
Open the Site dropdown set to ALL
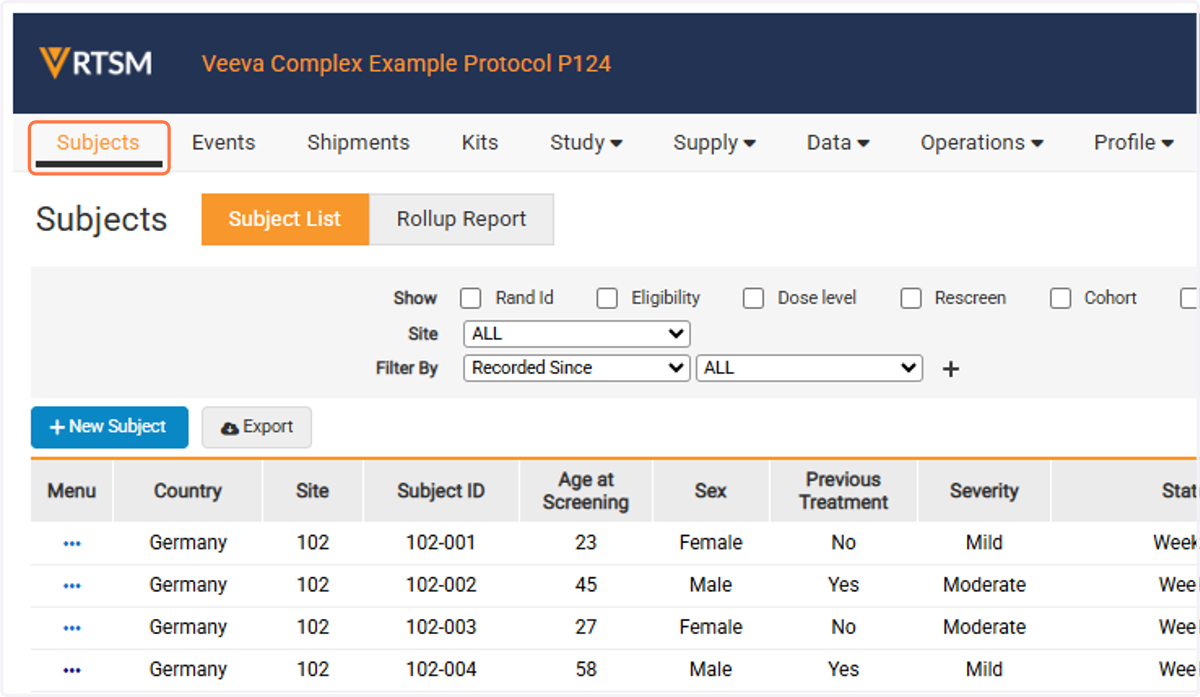click(577, 334)
